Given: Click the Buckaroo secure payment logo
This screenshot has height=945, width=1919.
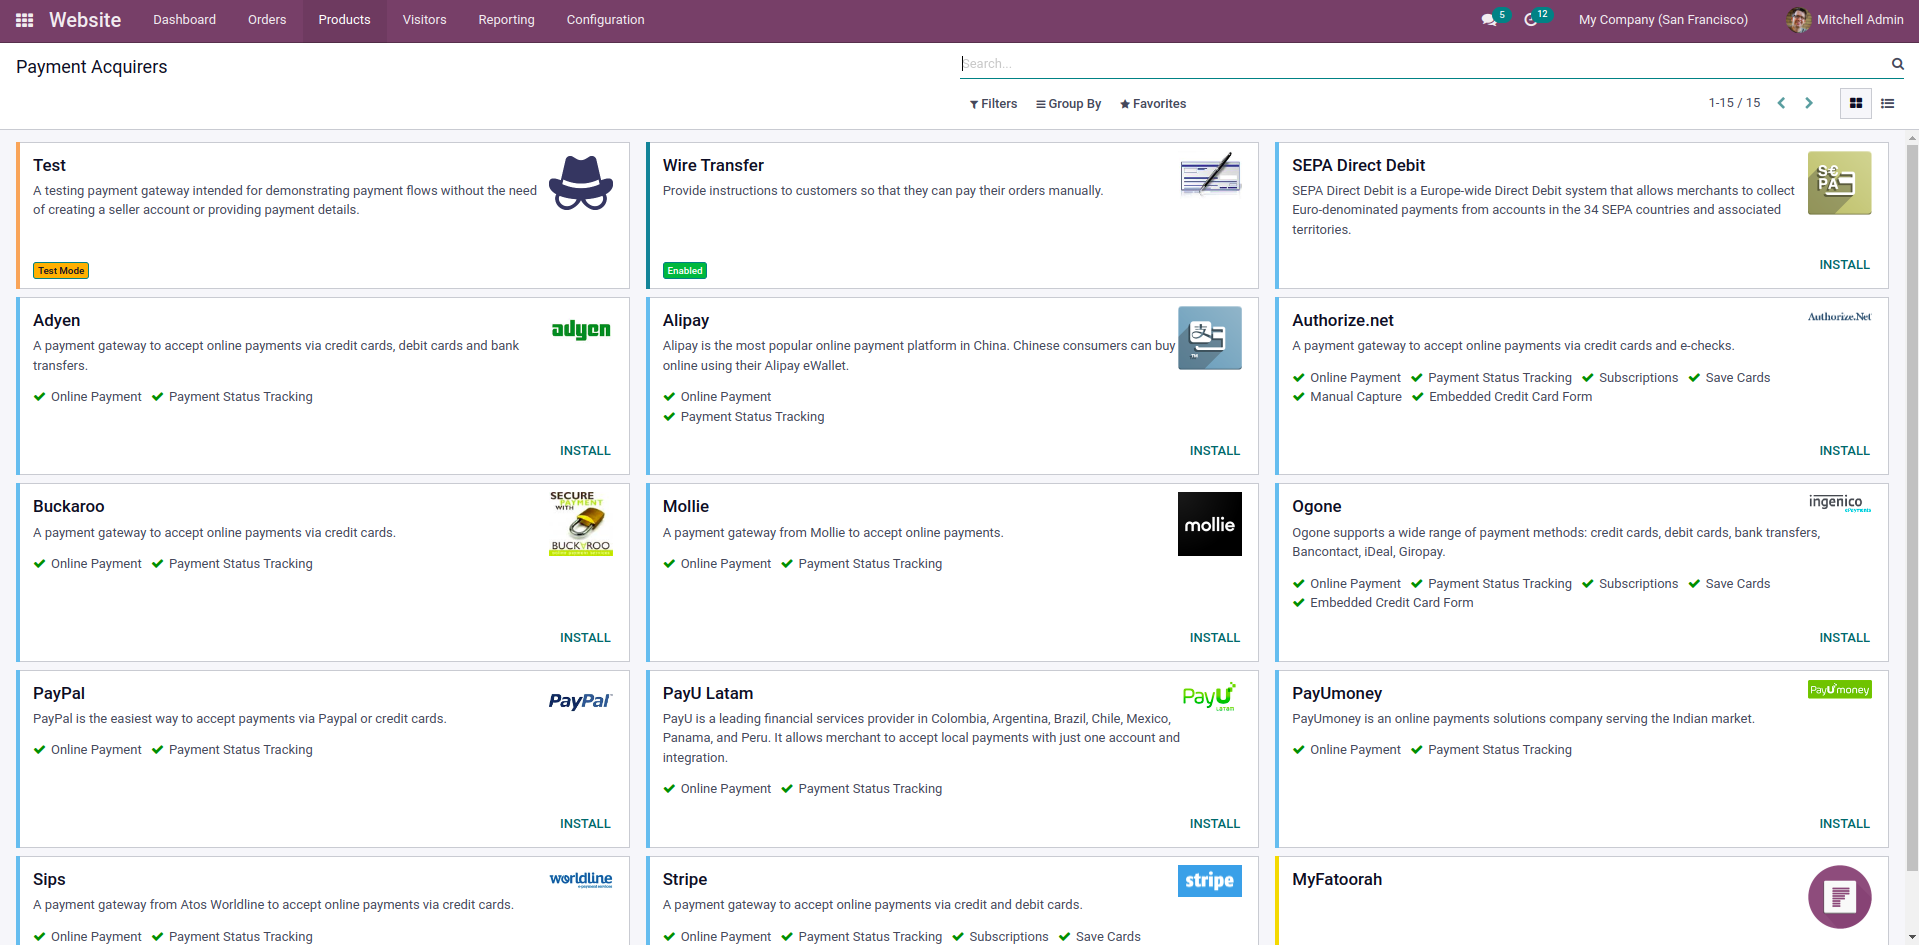Looking at the screenshot, I should coord(581,523).
